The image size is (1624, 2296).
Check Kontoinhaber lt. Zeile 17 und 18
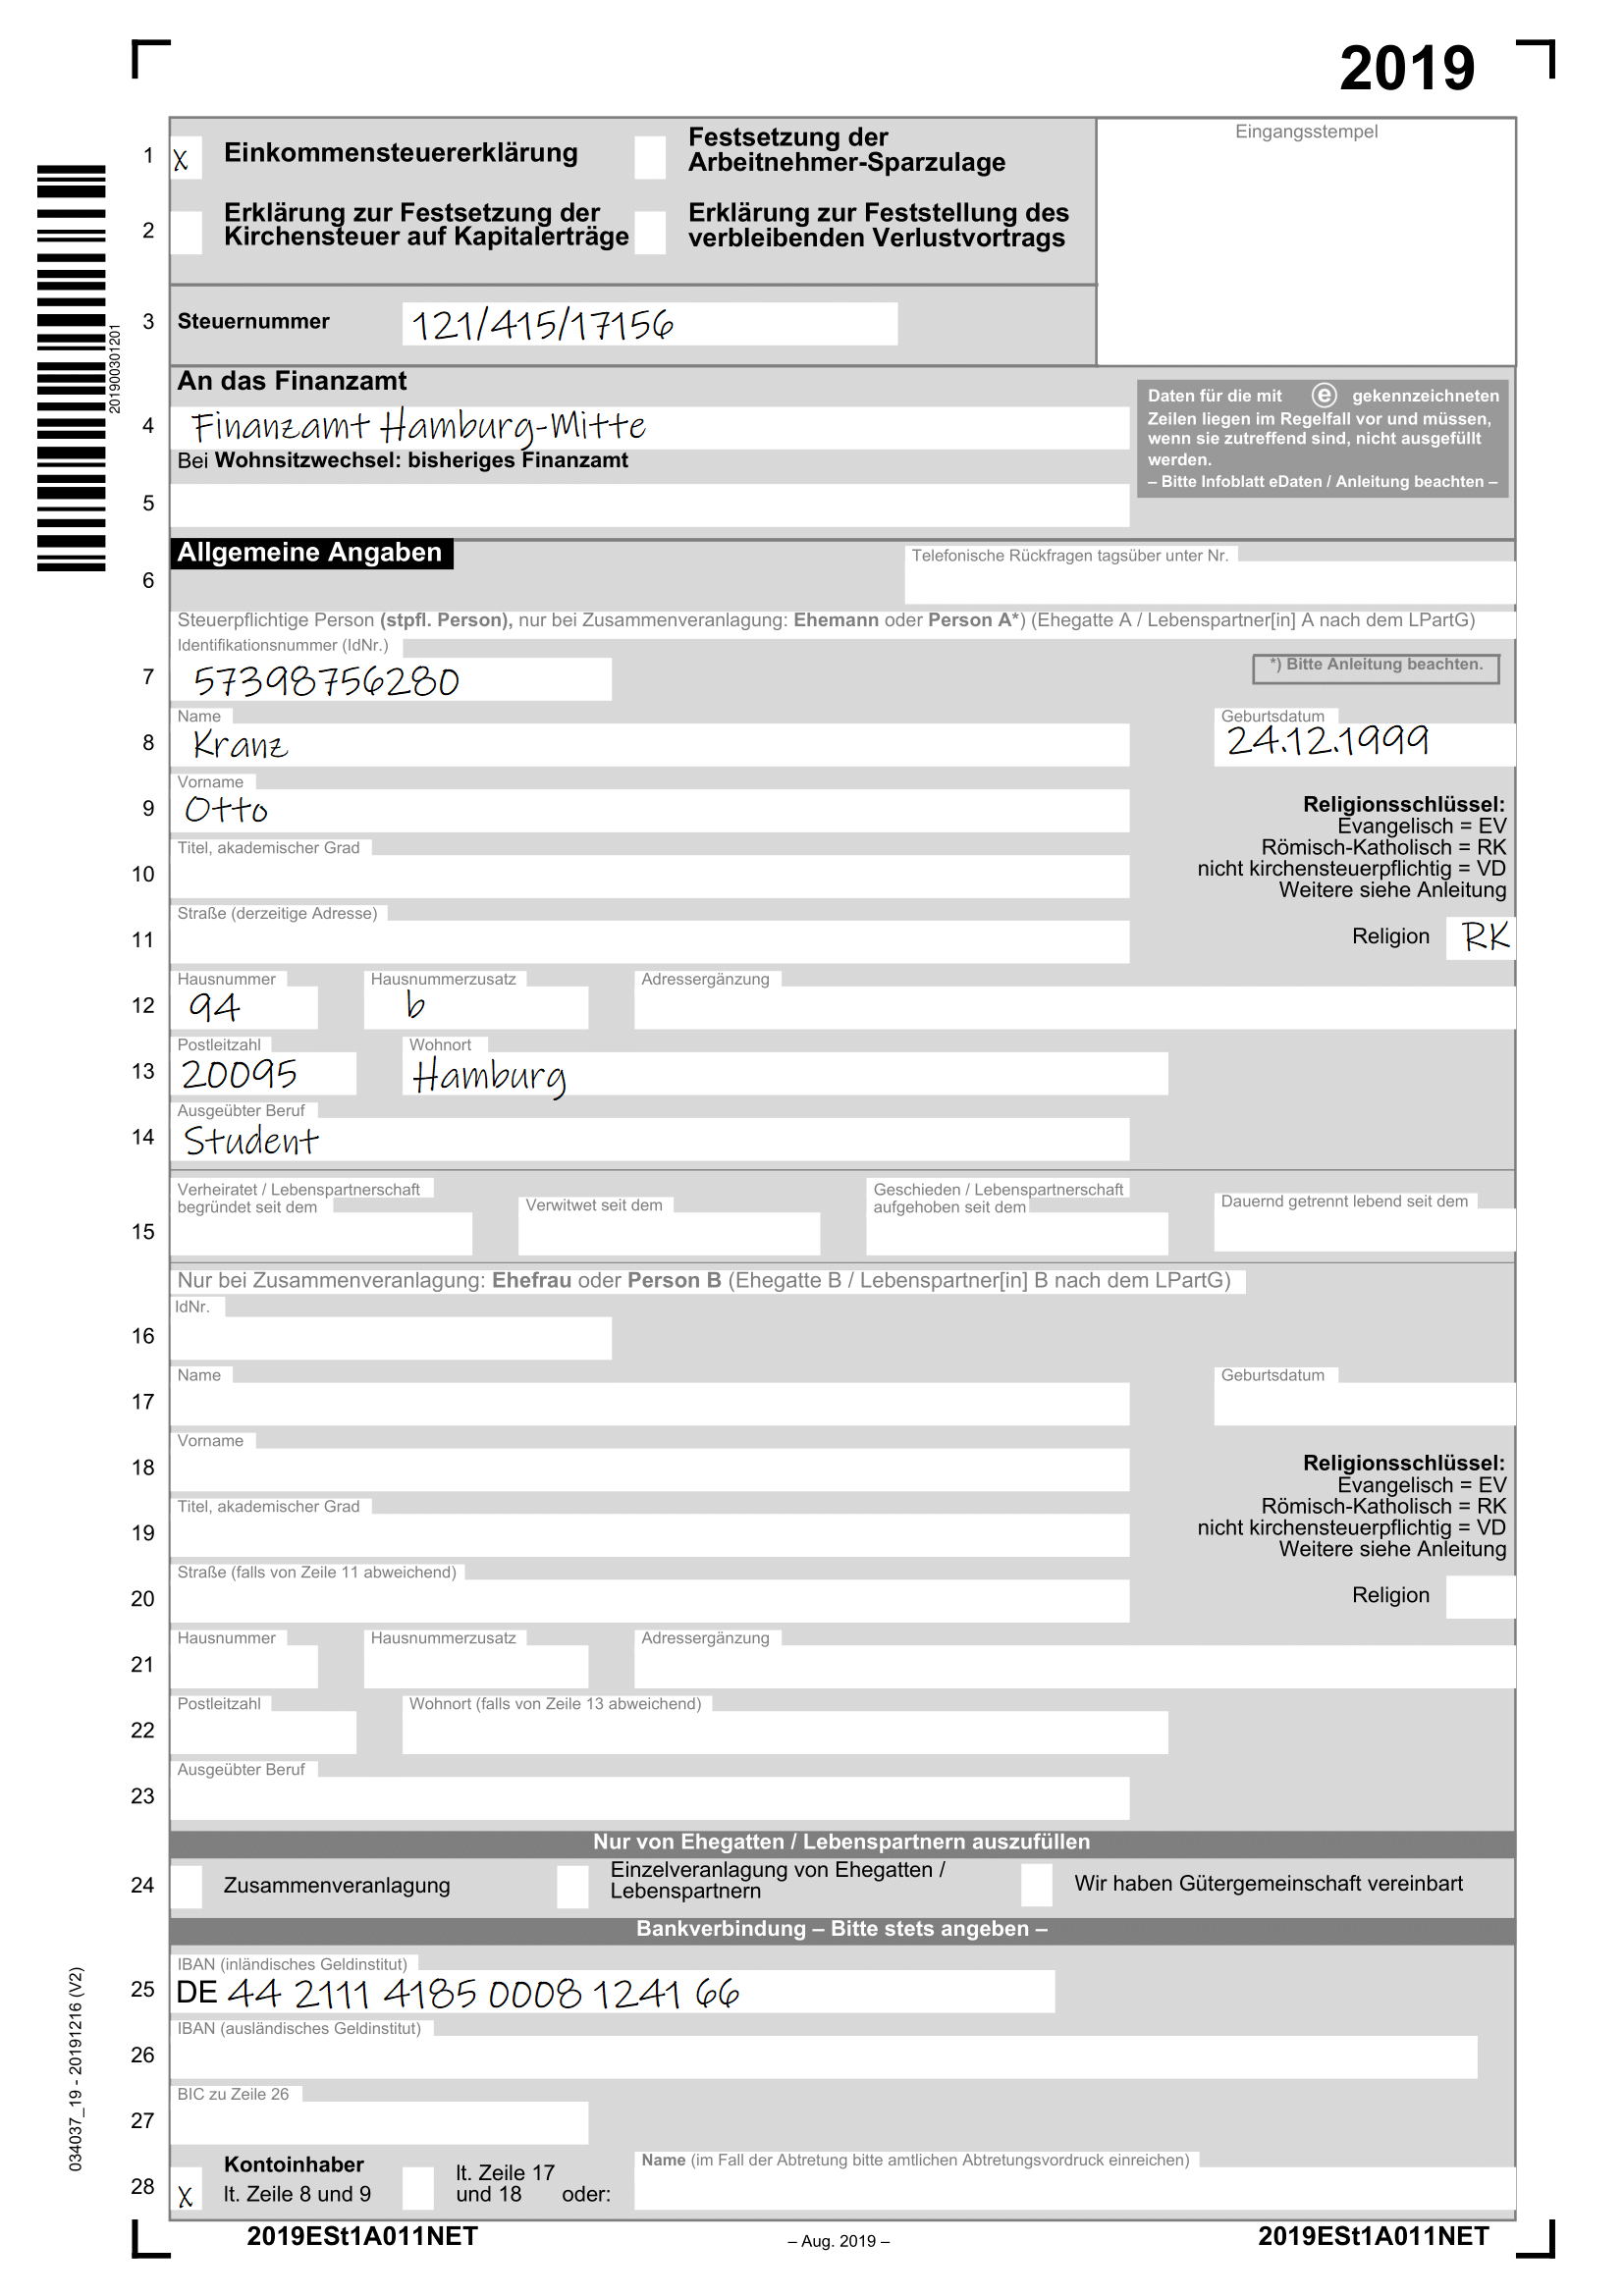point(418,2189)
